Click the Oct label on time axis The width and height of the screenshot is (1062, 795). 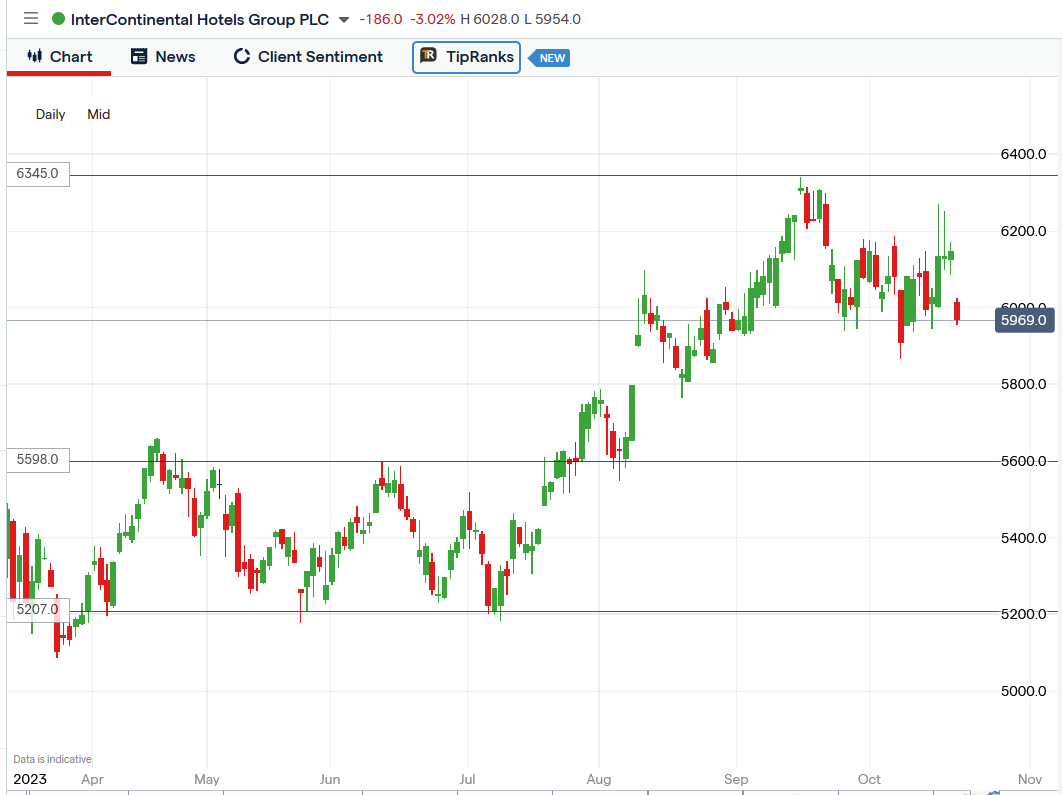pyautogui.click(x=869, y=779)
